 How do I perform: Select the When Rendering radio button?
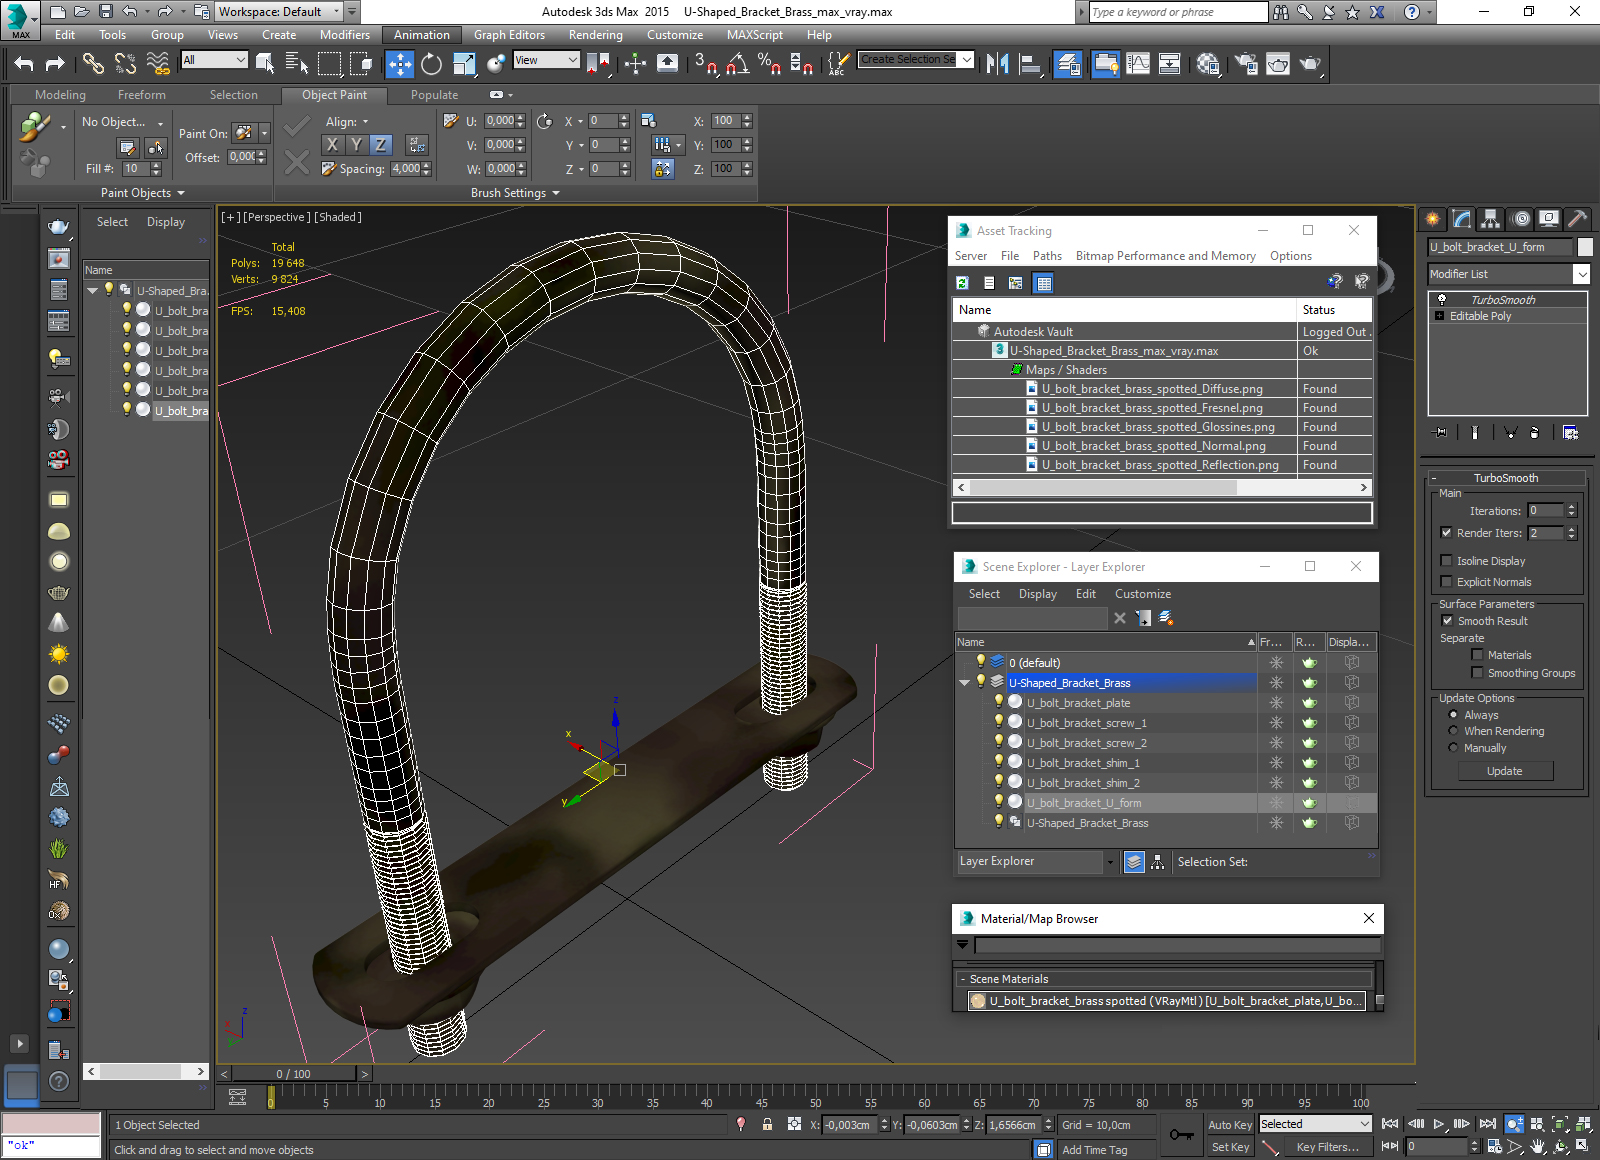point(1453,731)
